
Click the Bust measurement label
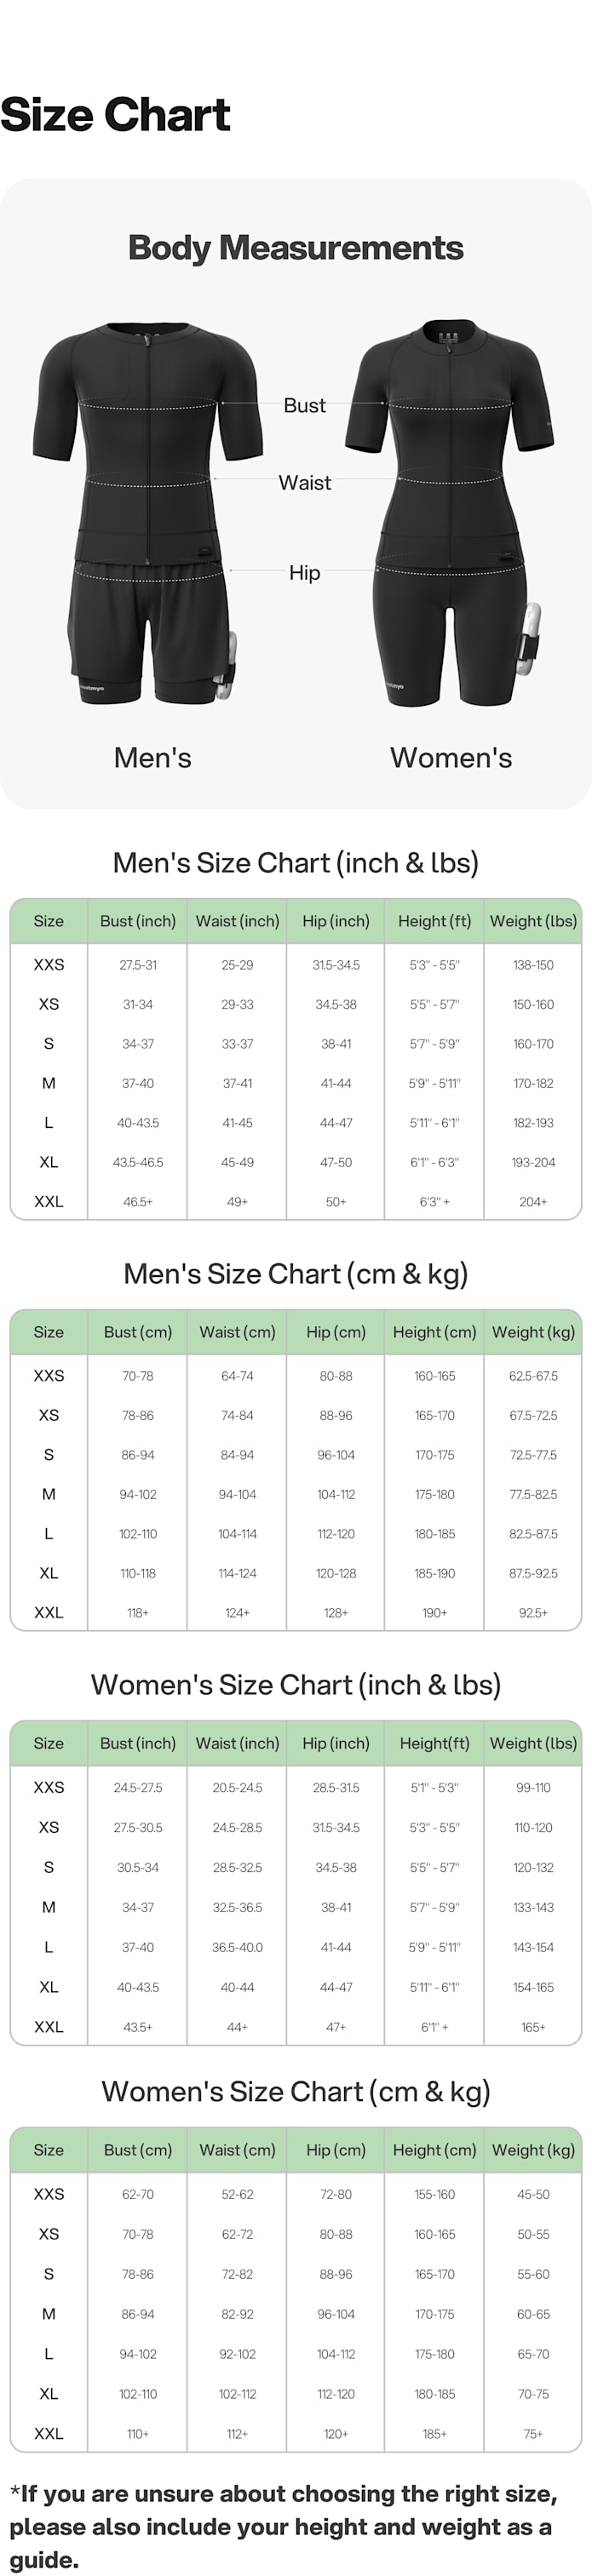pos(304,405)
